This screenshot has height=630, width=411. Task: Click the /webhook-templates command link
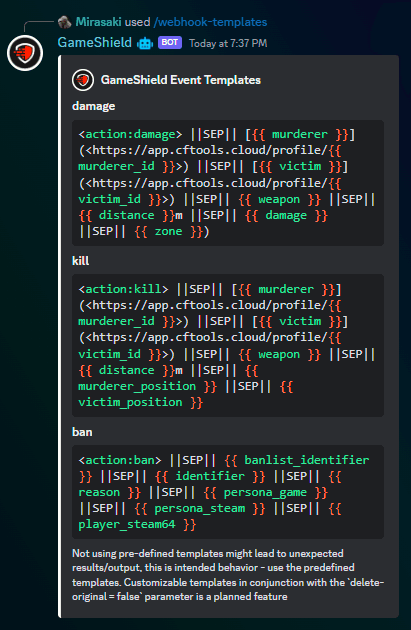tap(210, 22)
